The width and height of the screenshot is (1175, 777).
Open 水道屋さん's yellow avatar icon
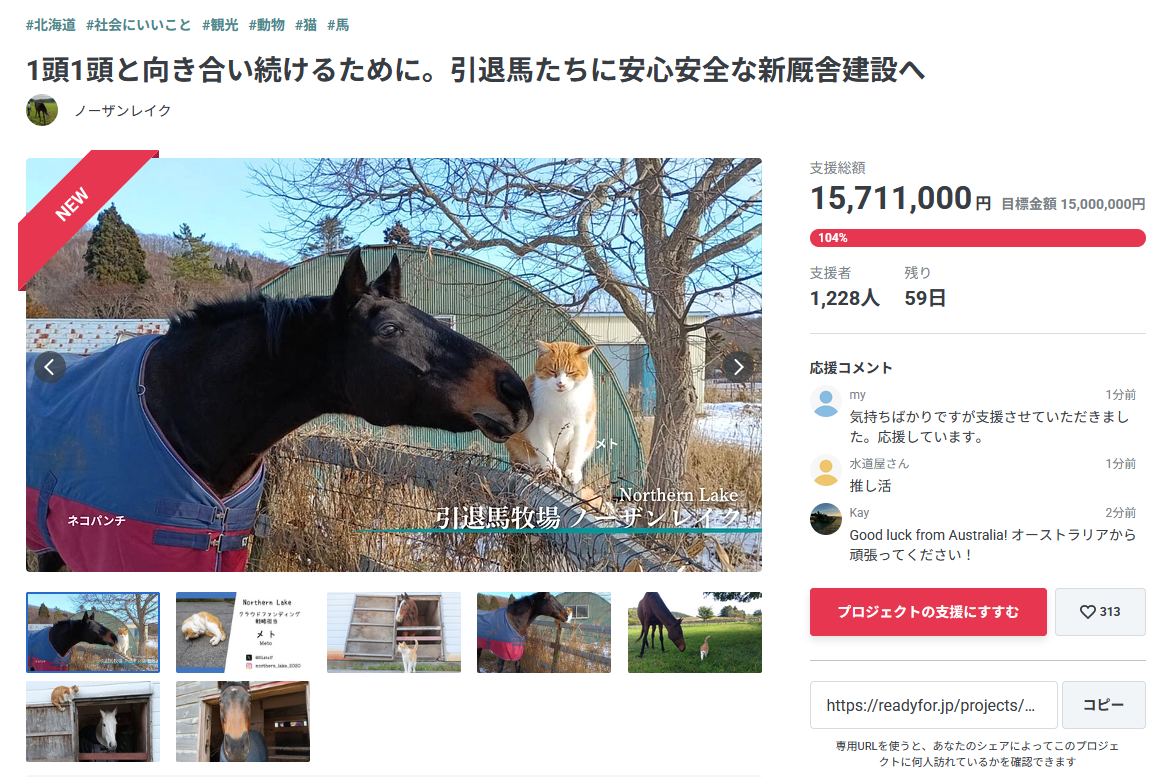(826, 471)
